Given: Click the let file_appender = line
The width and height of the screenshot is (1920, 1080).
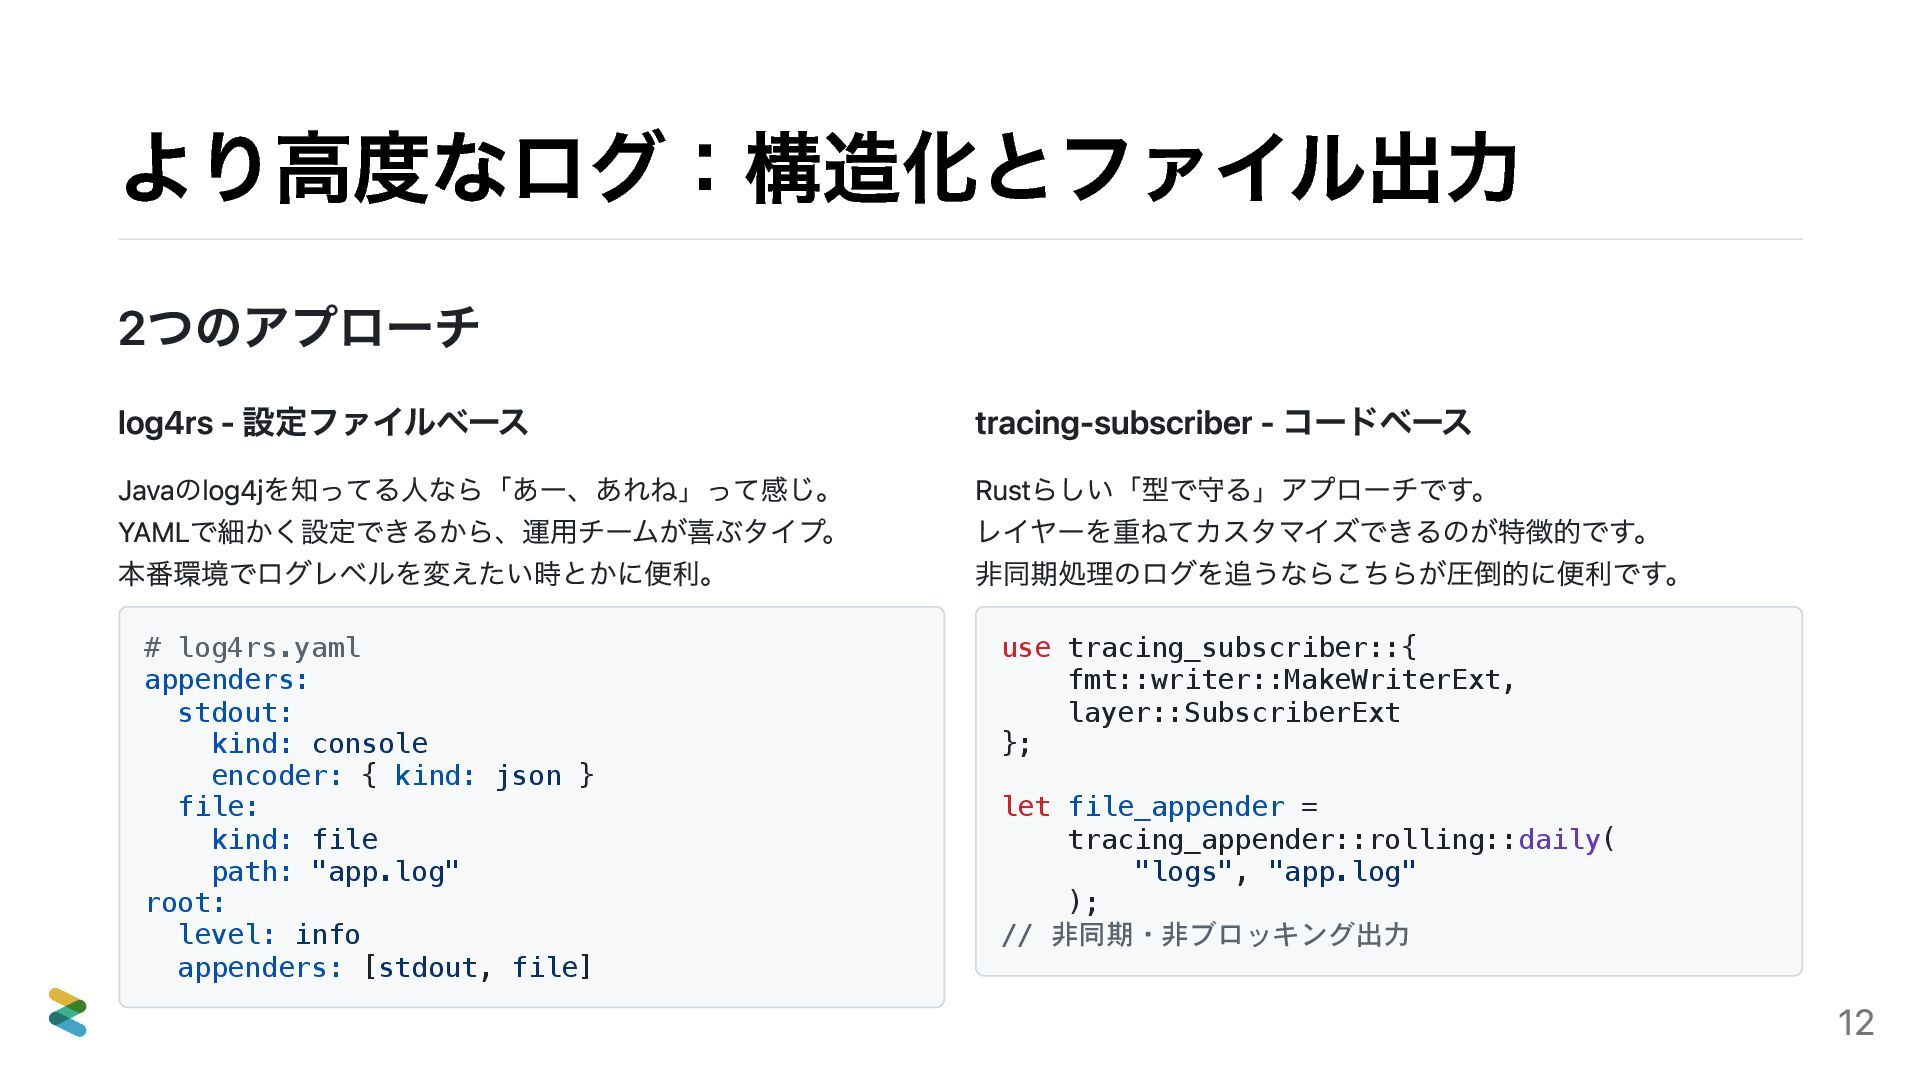Looking at the screenshot, I should tap(1160, 807).
